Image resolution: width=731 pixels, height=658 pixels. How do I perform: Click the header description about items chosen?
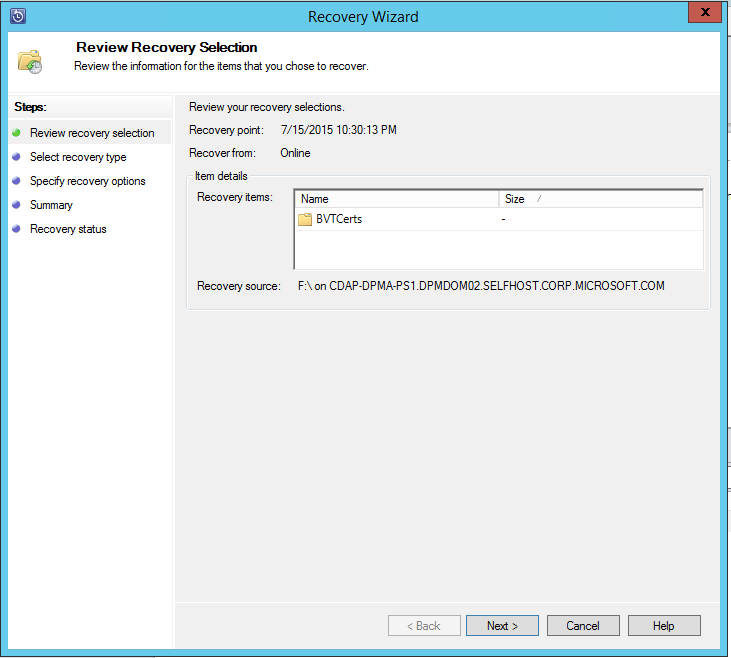coord(221,66)
